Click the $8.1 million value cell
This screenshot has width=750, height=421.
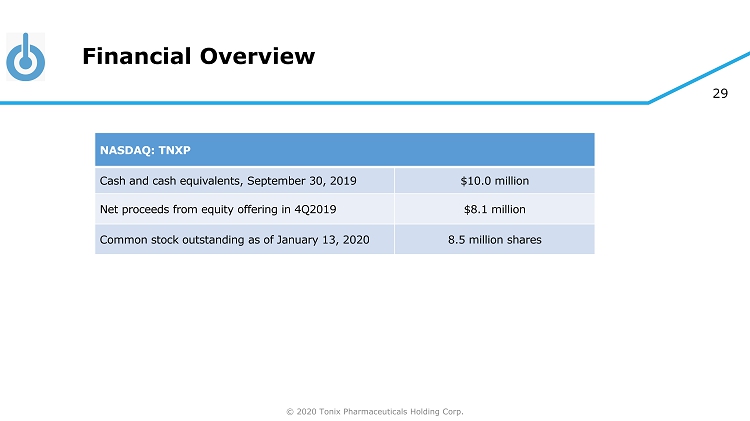[x=494, y=210]
